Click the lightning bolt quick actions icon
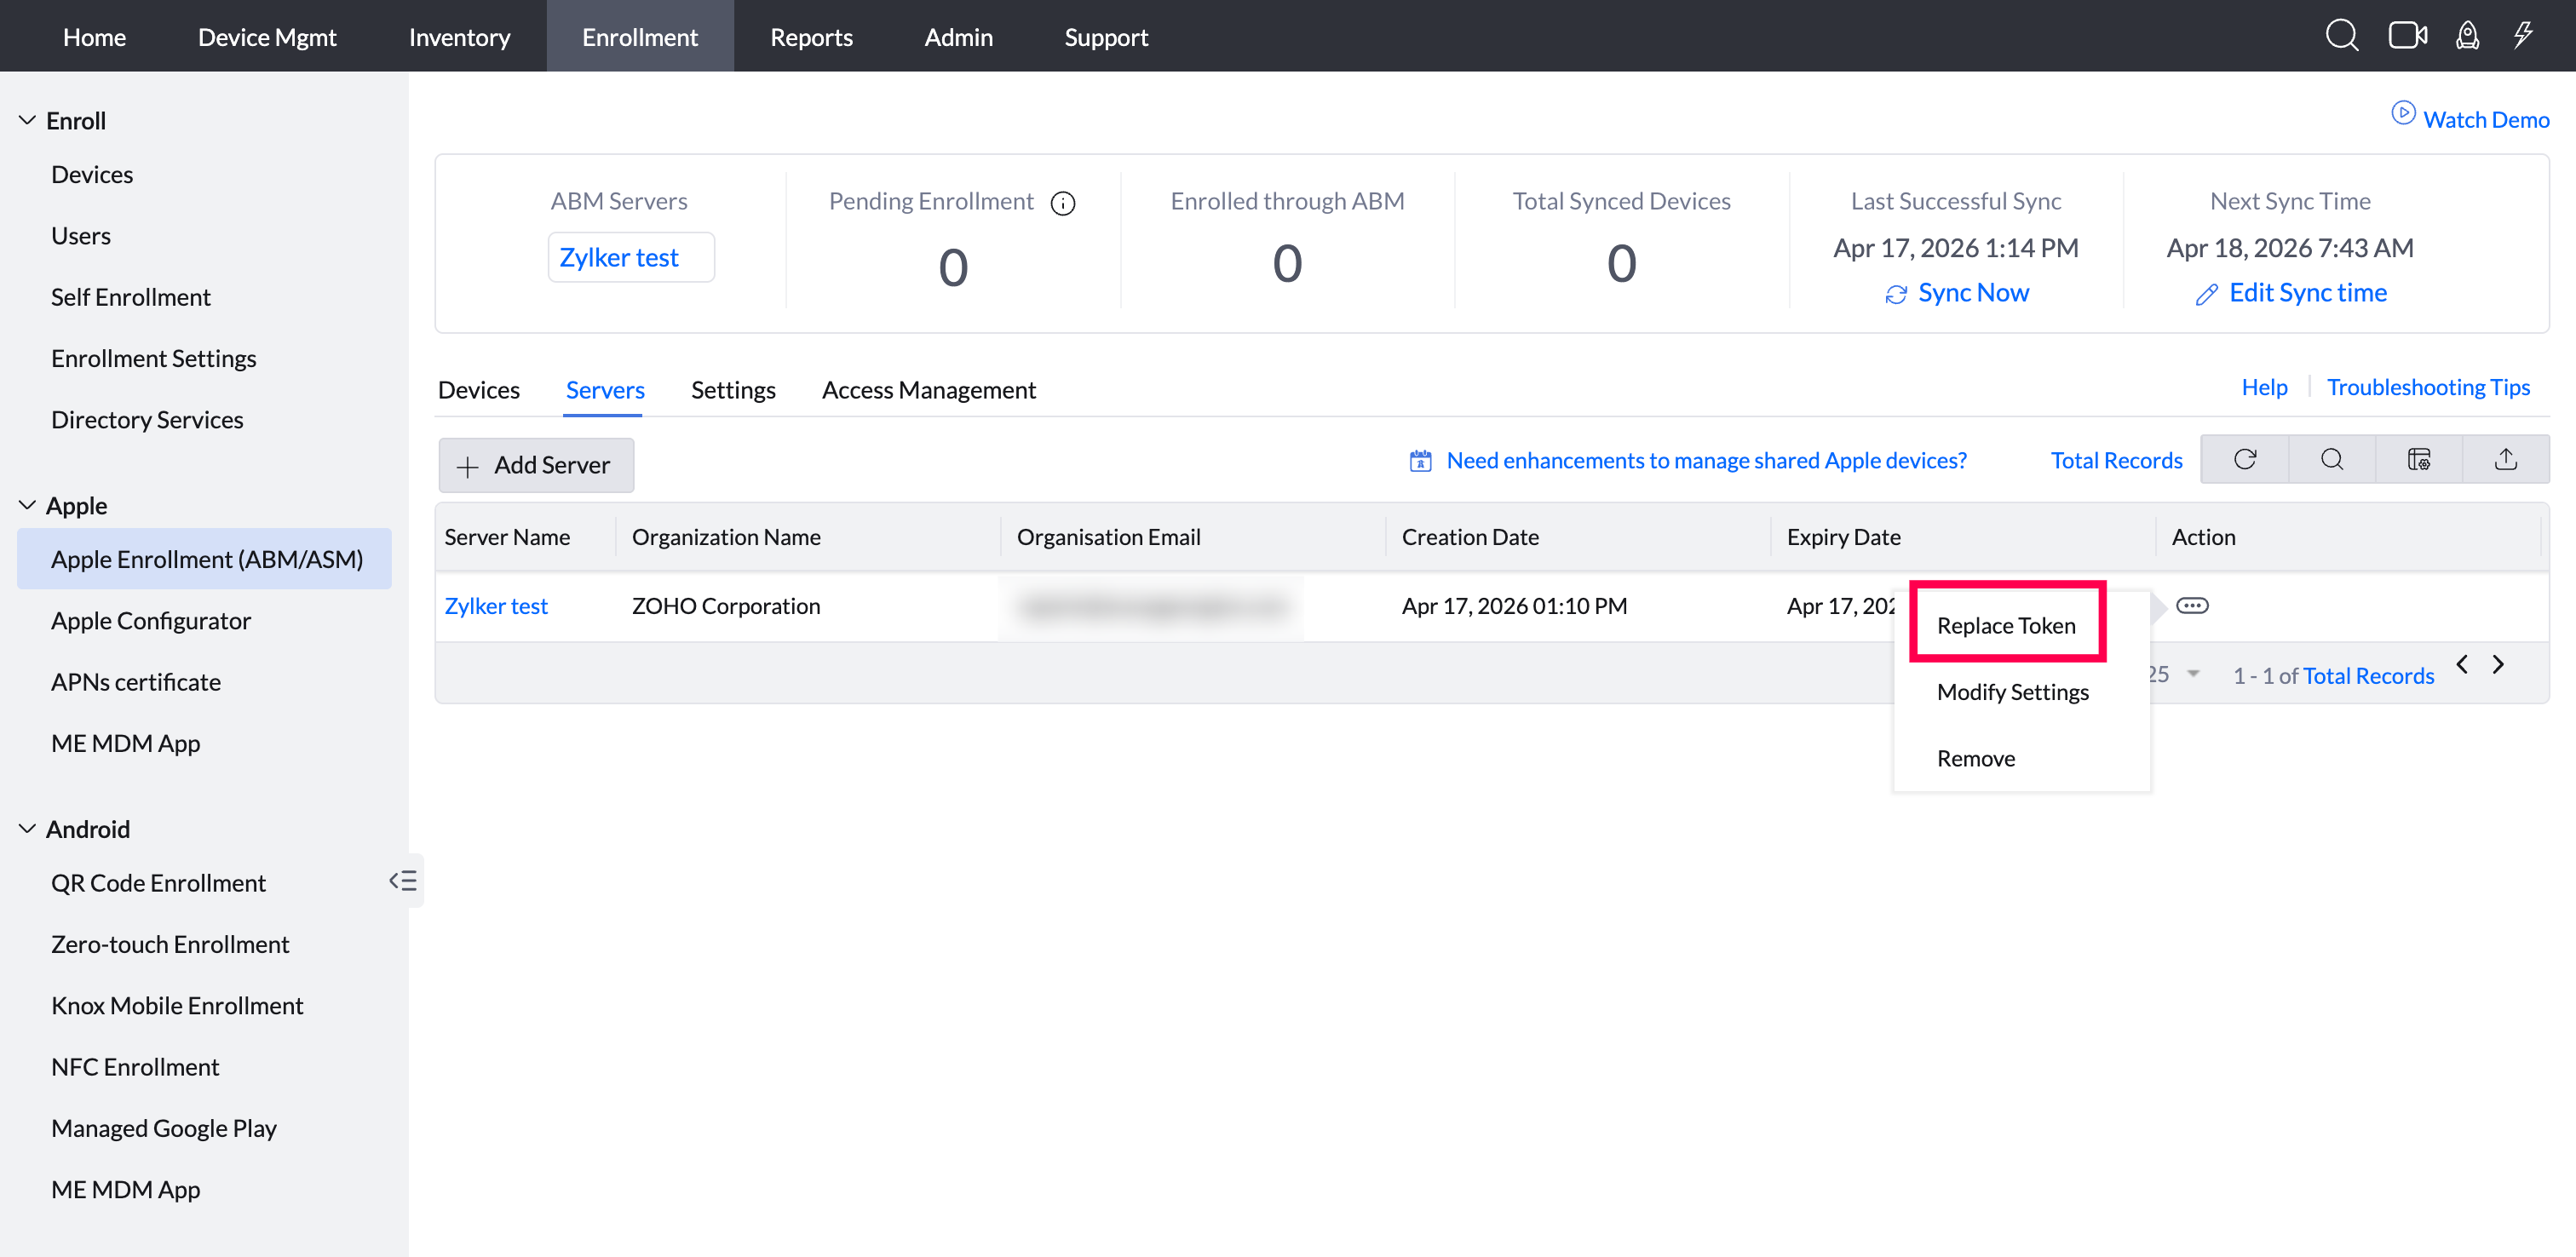 [x=2523, y=36]
